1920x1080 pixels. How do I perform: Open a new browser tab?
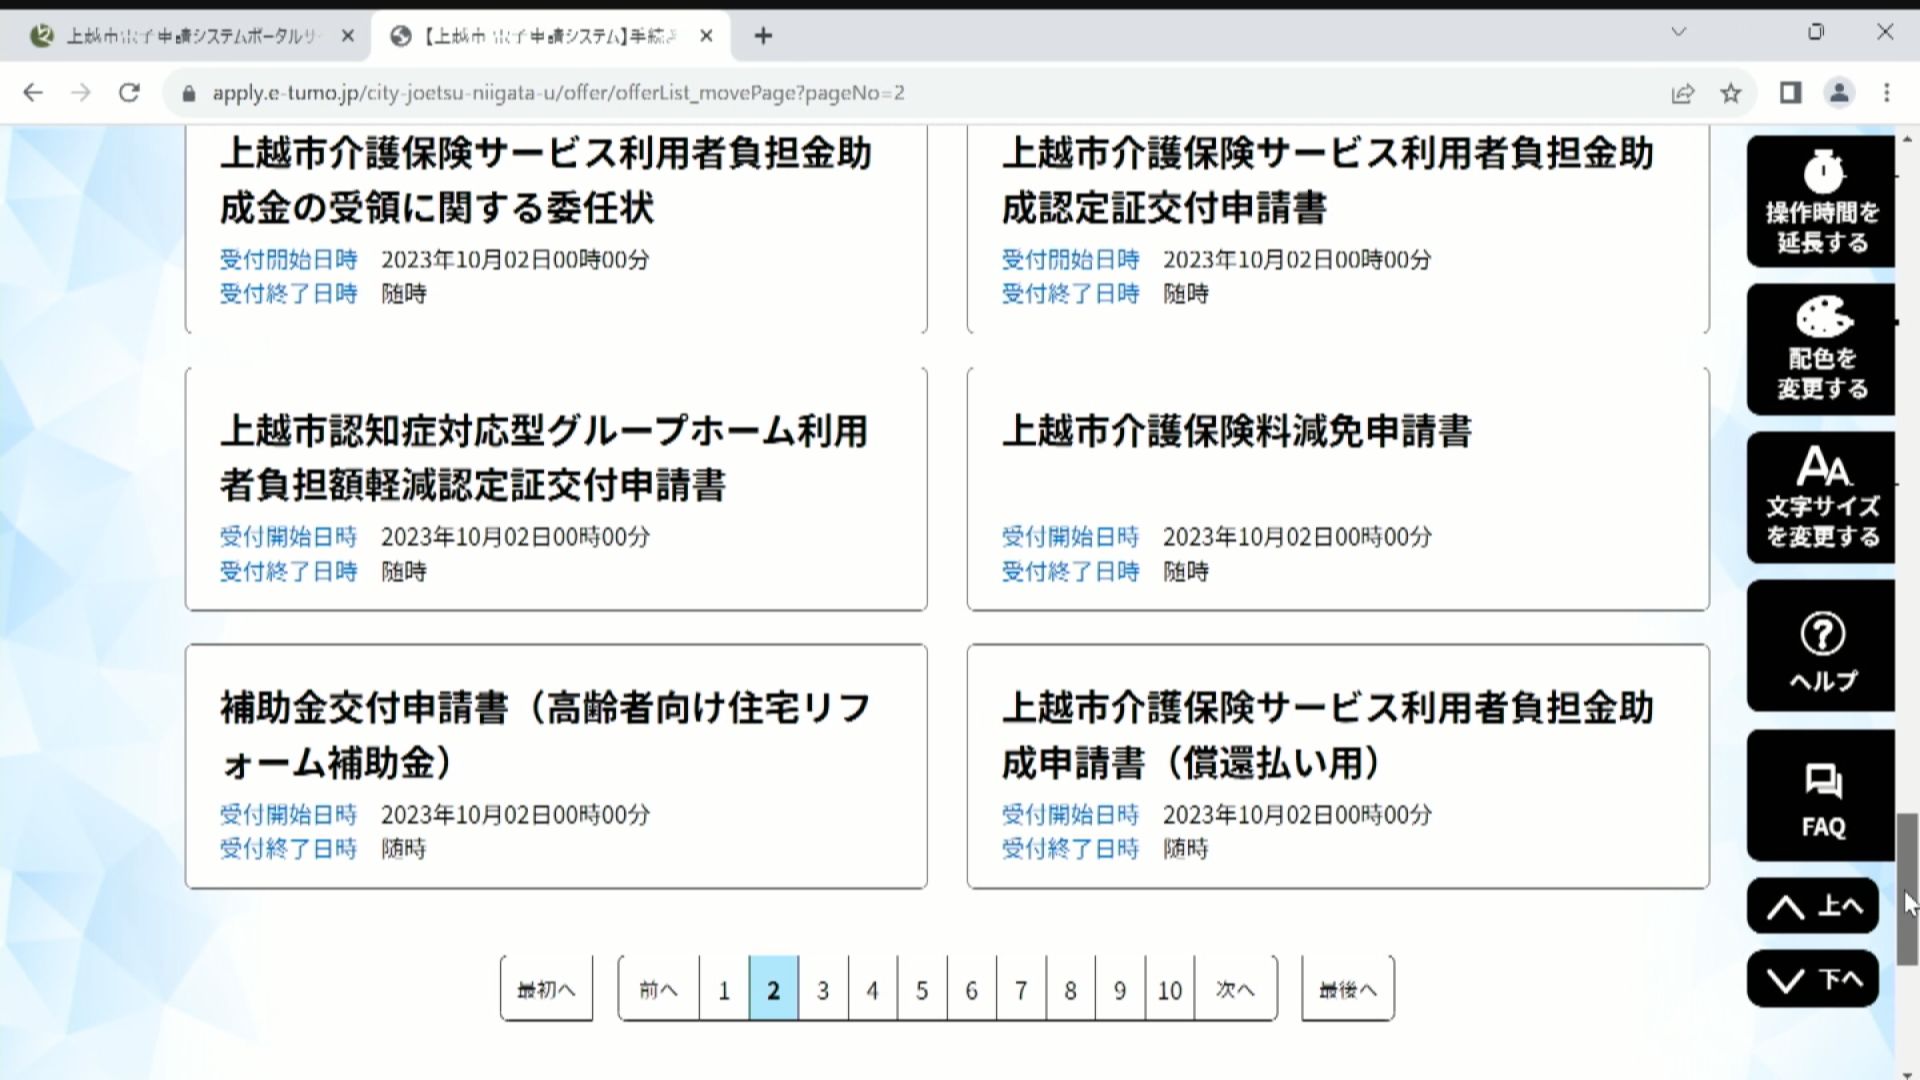[763, 36]
